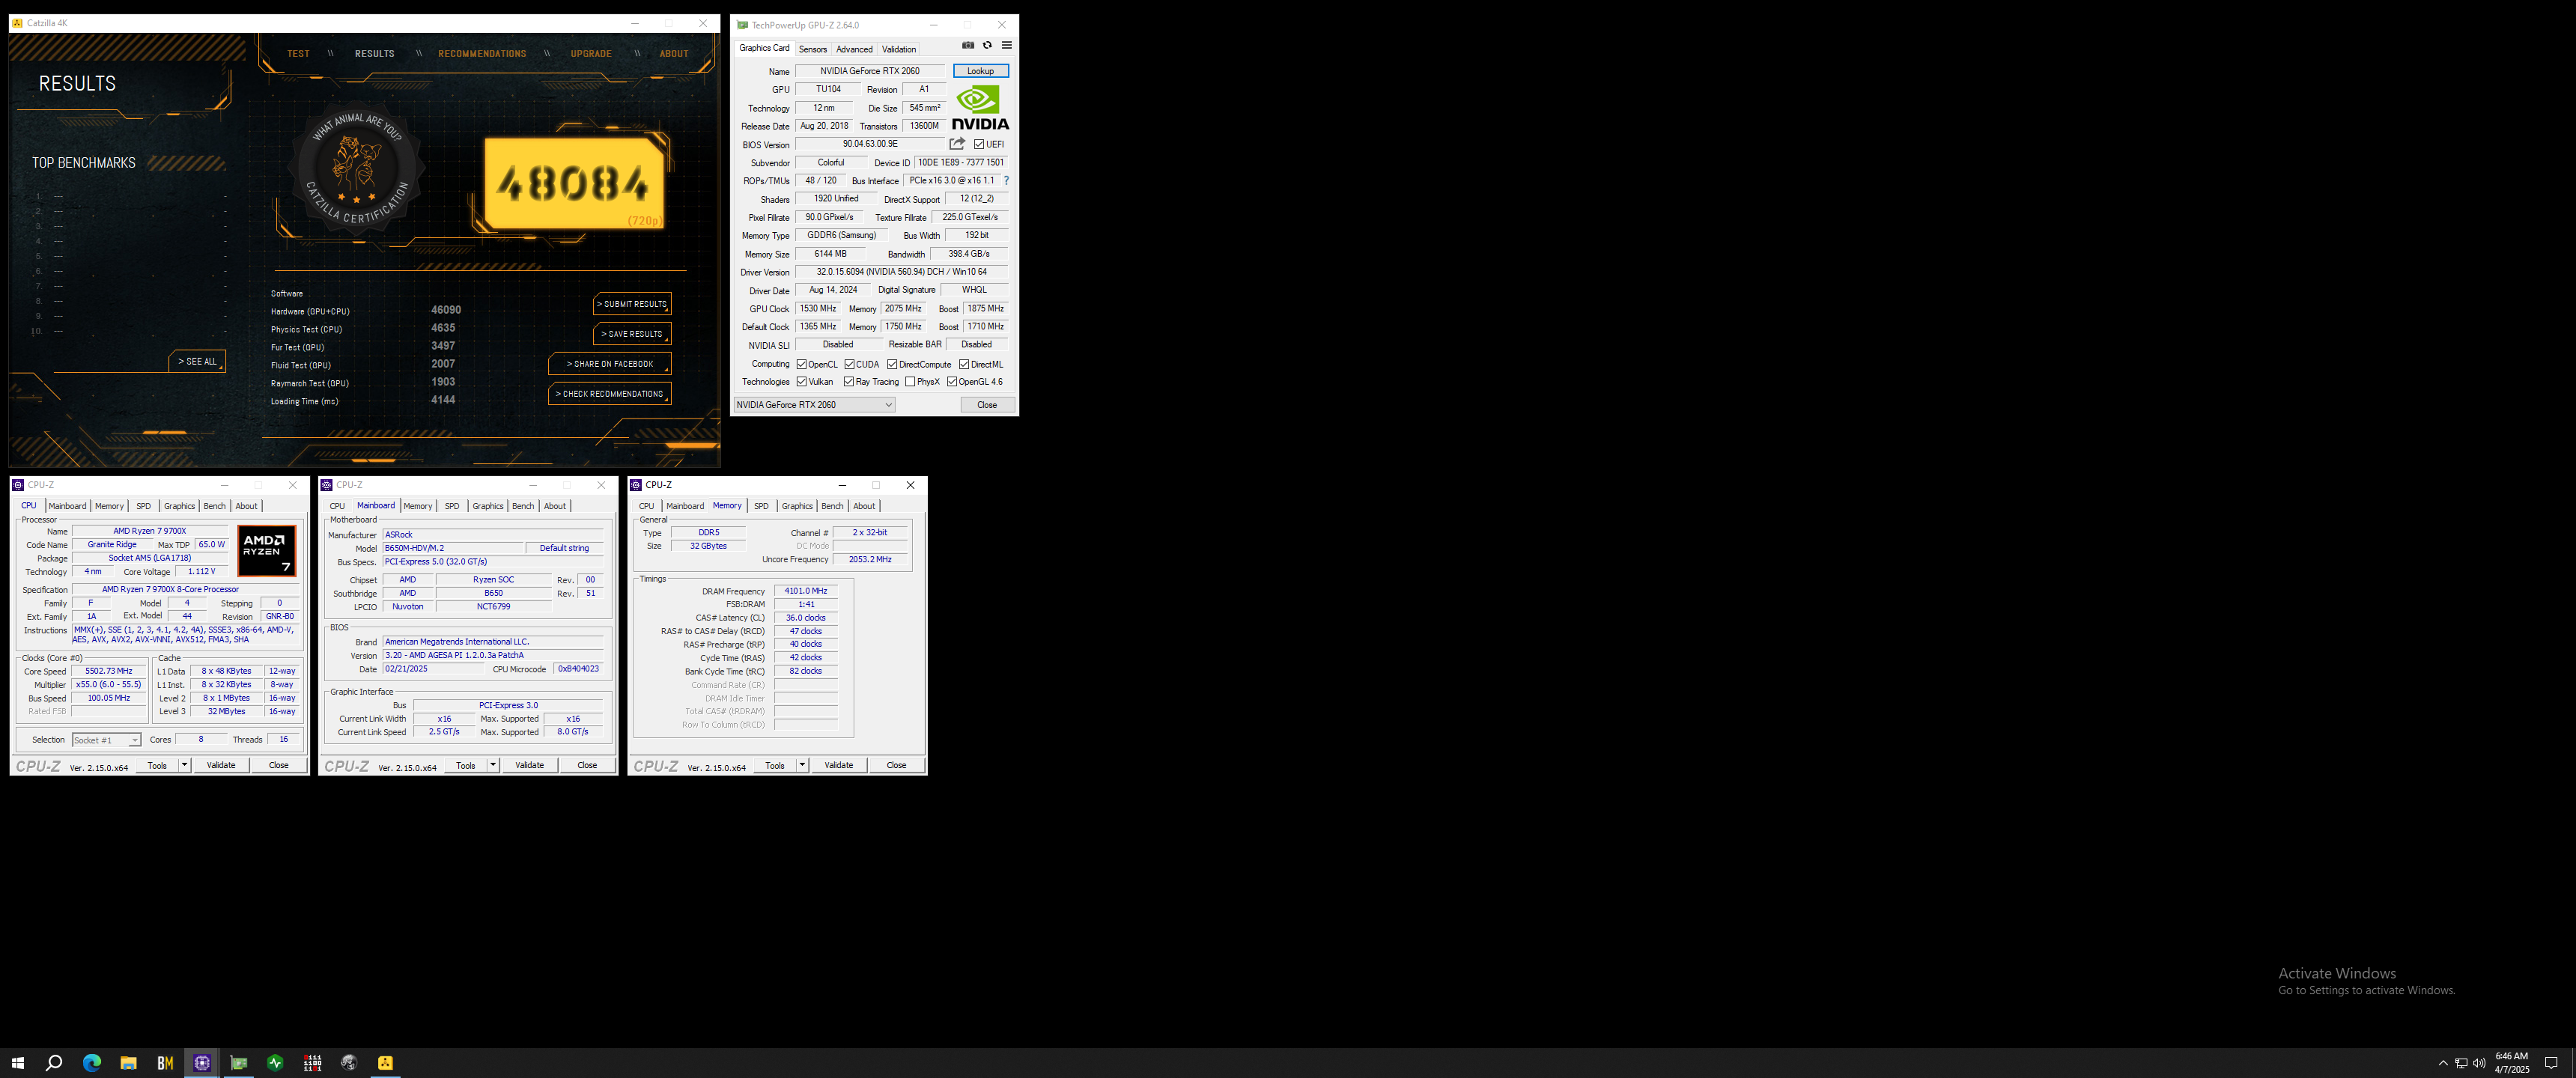Toggle the OpenGL 4.6 checkbox

[952, 382]
